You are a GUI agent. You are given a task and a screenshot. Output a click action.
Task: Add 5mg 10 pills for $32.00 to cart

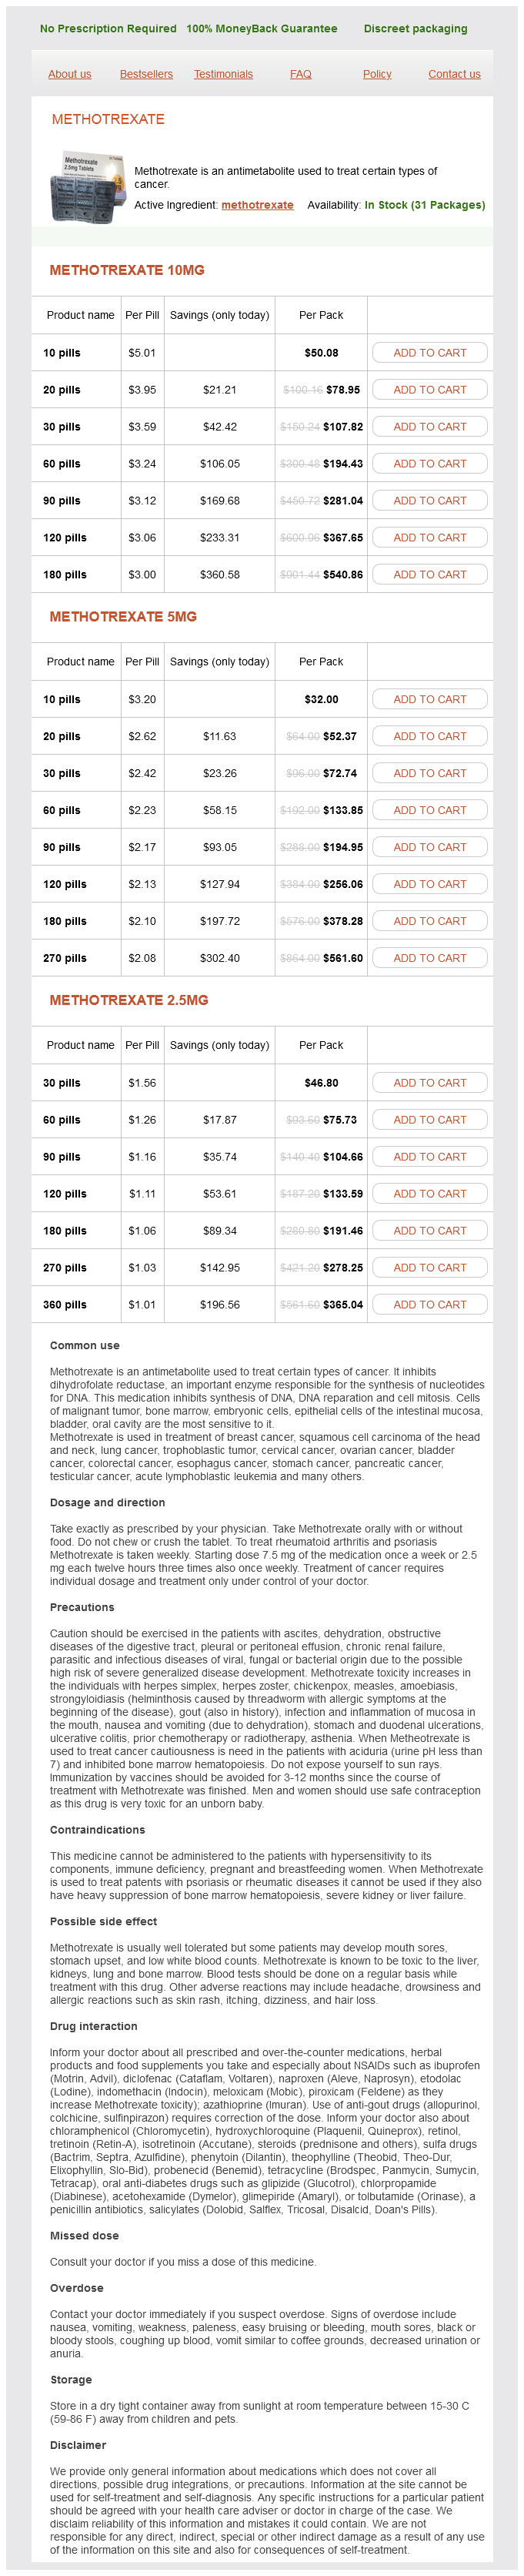coord(429,700)
